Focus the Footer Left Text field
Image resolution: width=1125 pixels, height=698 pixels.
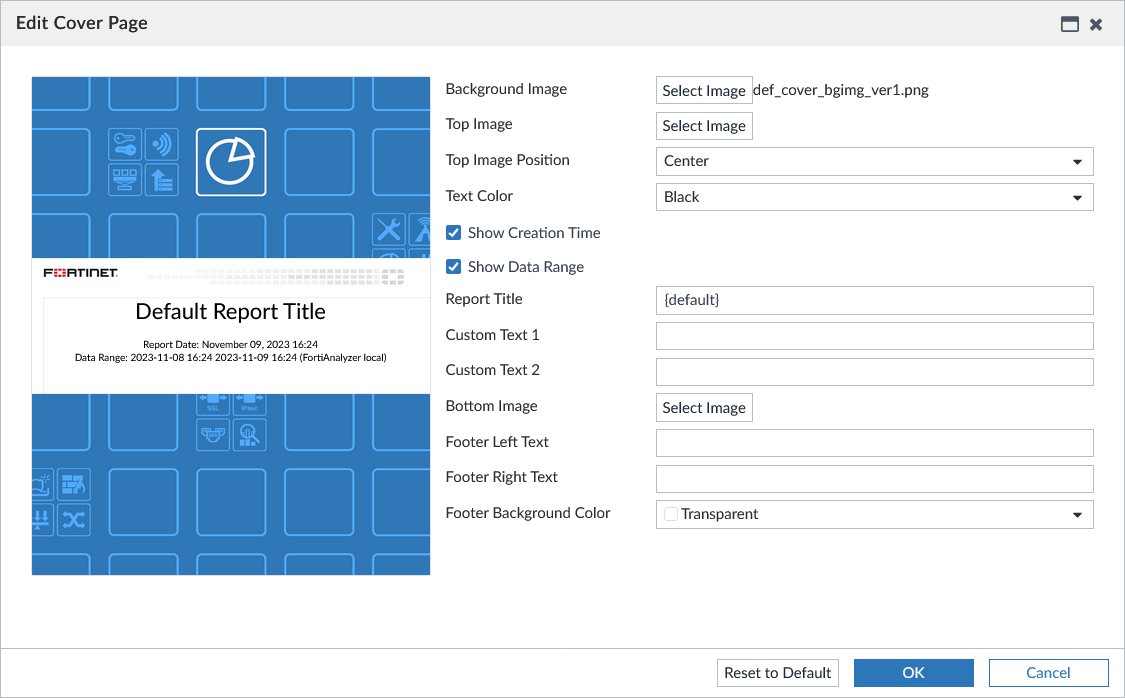pos(874,443)
